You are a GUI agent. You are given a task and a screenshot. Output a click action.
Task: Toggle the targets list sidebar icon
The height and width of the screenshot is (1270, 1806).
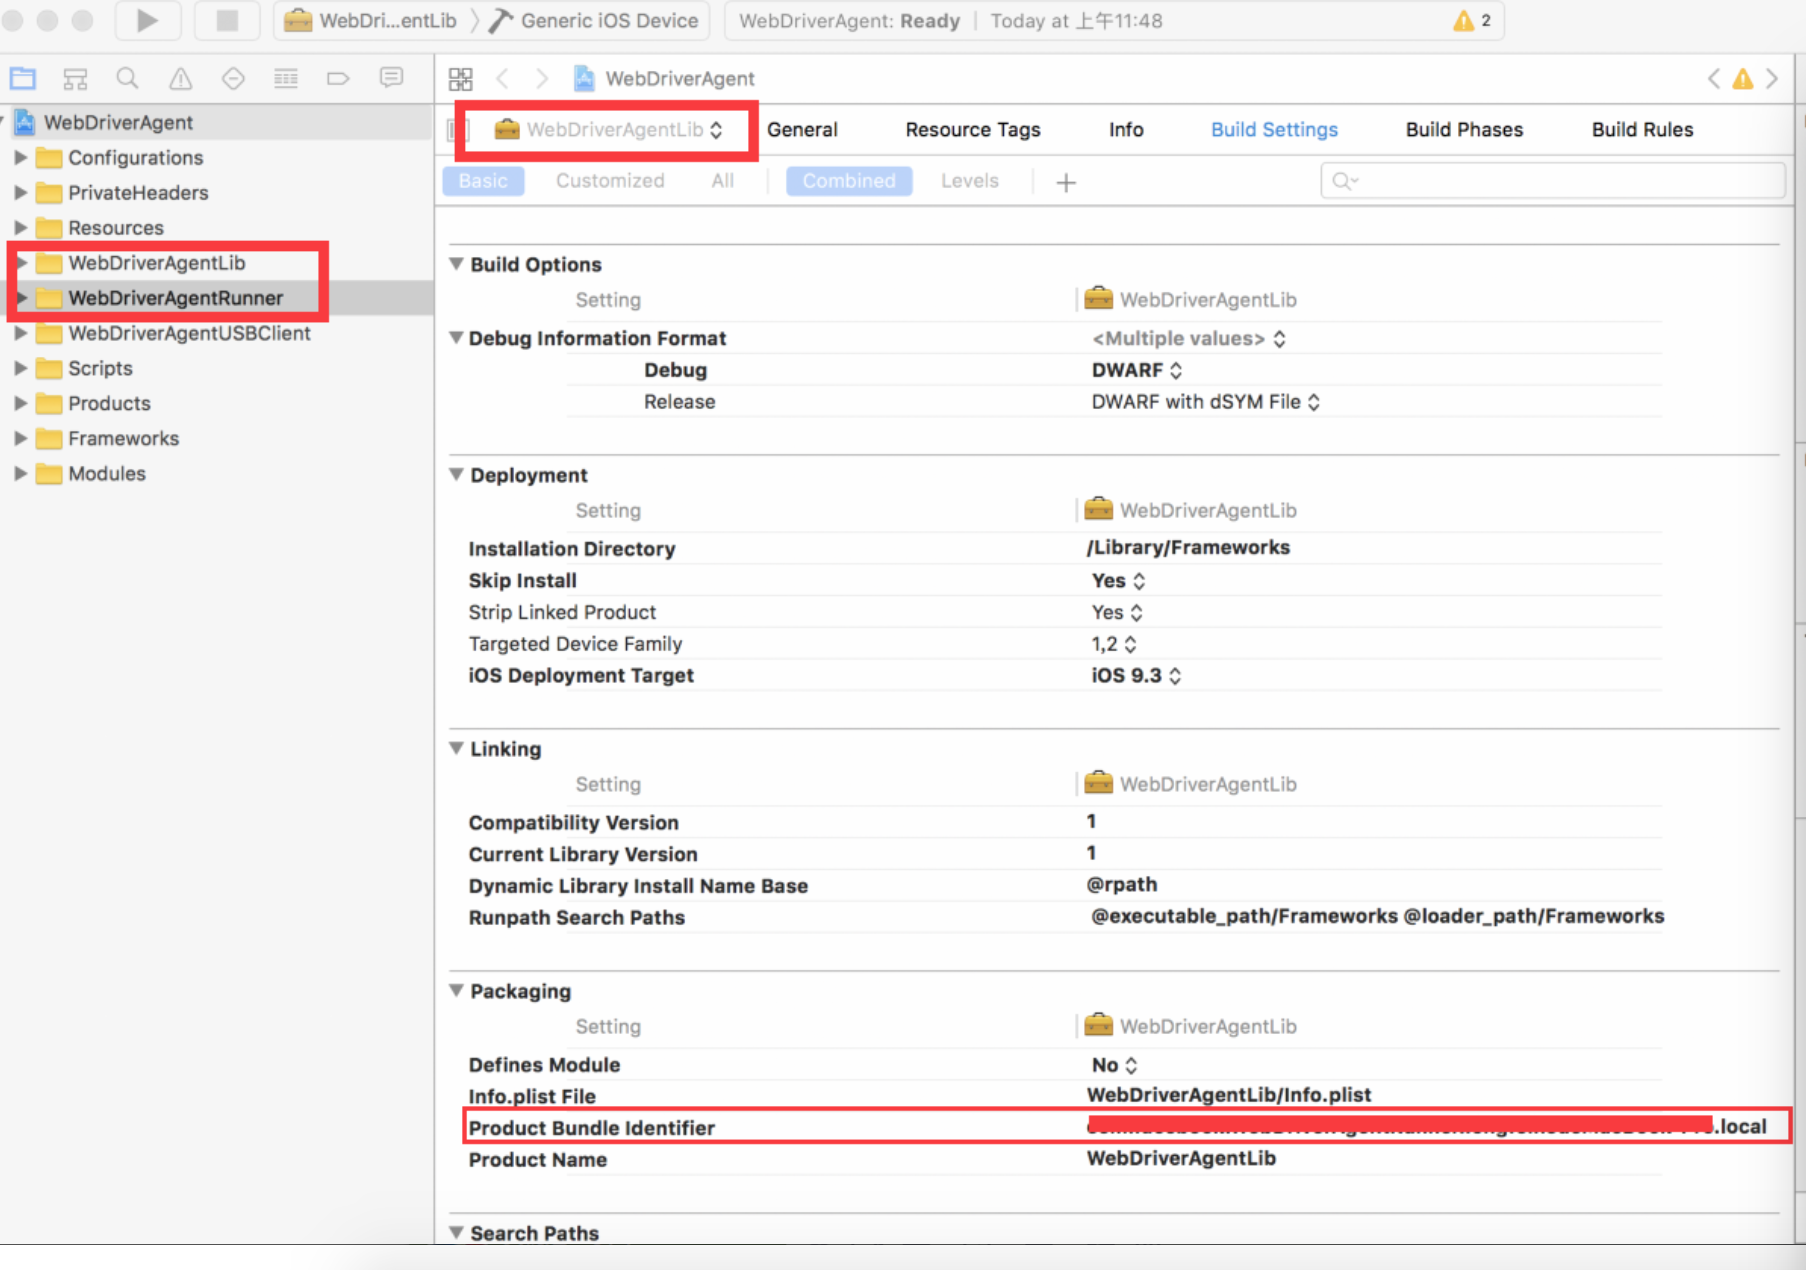coord(458,129)
